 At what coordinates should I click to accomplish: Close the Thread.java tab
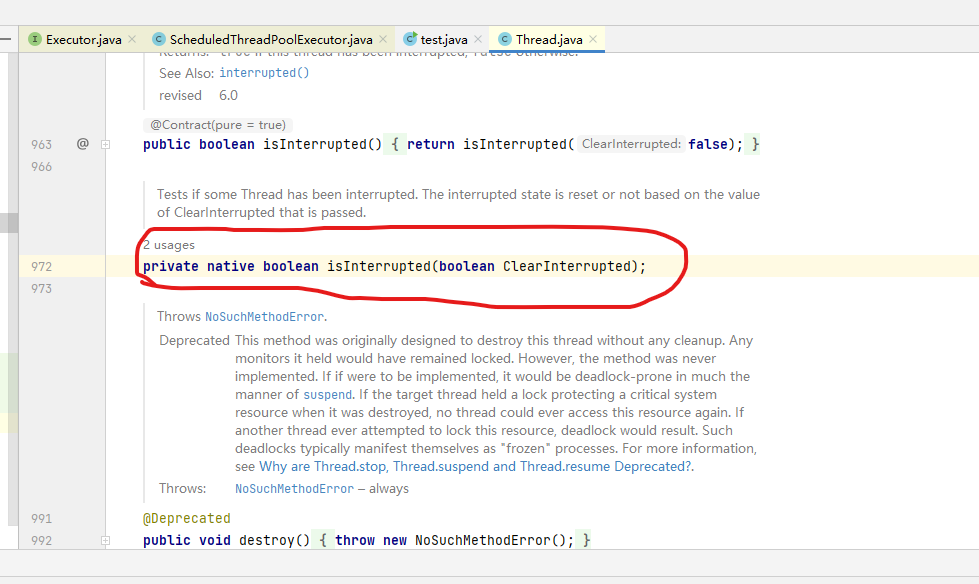tap(593, 39)
